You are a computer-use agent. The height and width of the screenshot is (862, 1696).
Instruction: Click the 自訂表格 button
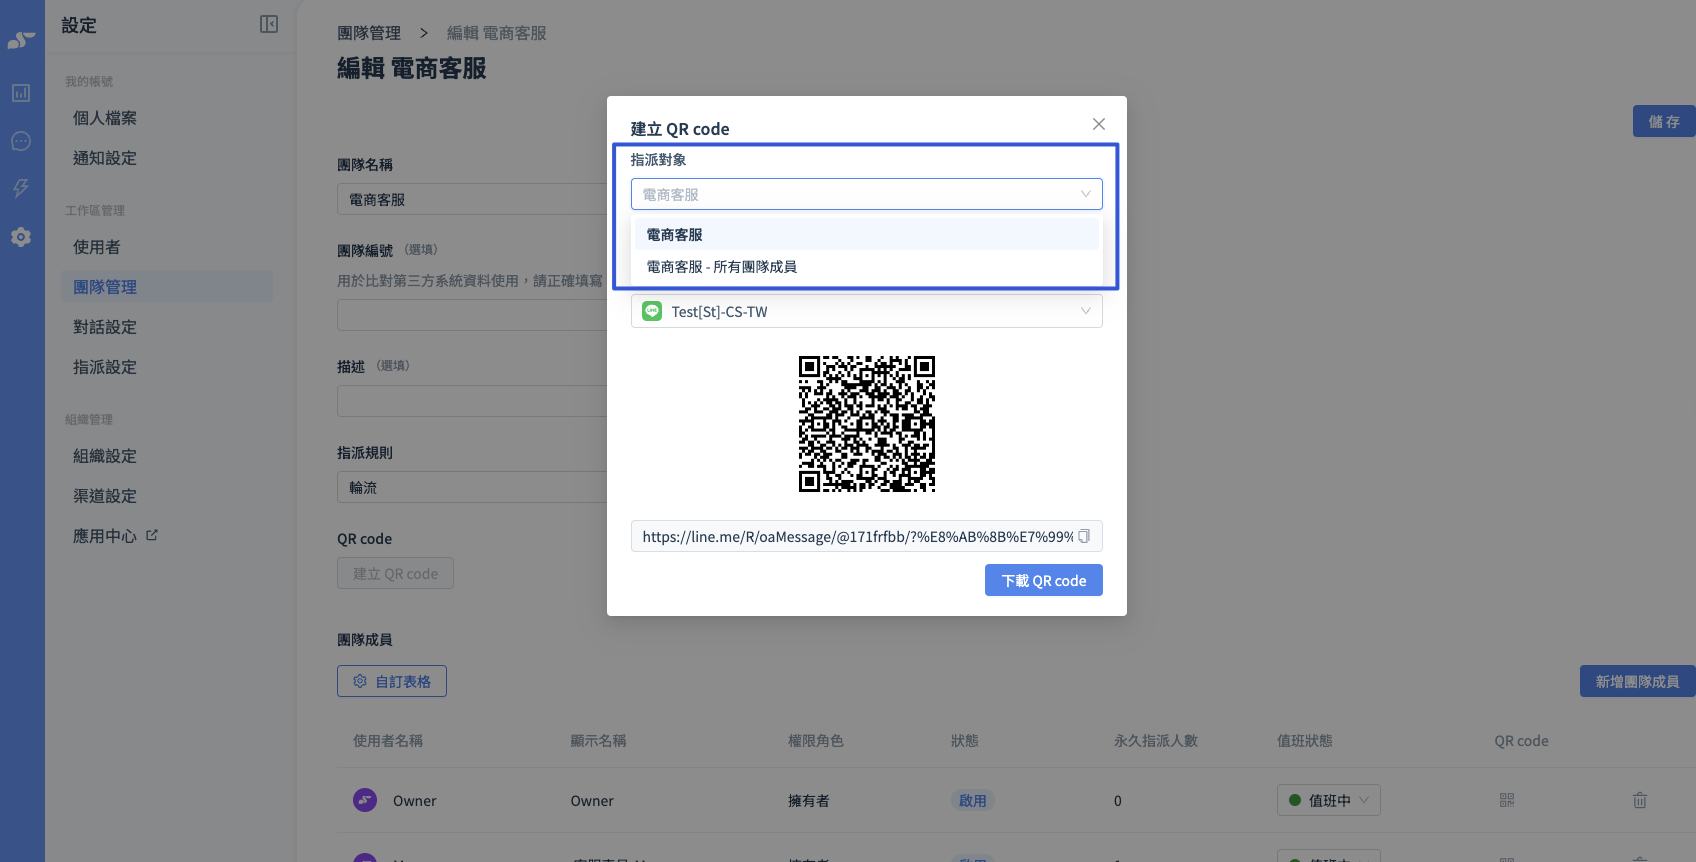392,681
